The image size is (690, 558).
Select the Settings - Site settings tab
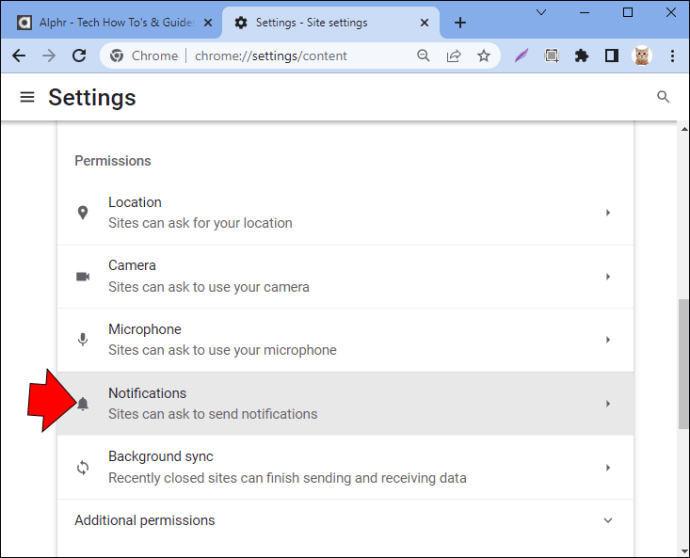331,22
